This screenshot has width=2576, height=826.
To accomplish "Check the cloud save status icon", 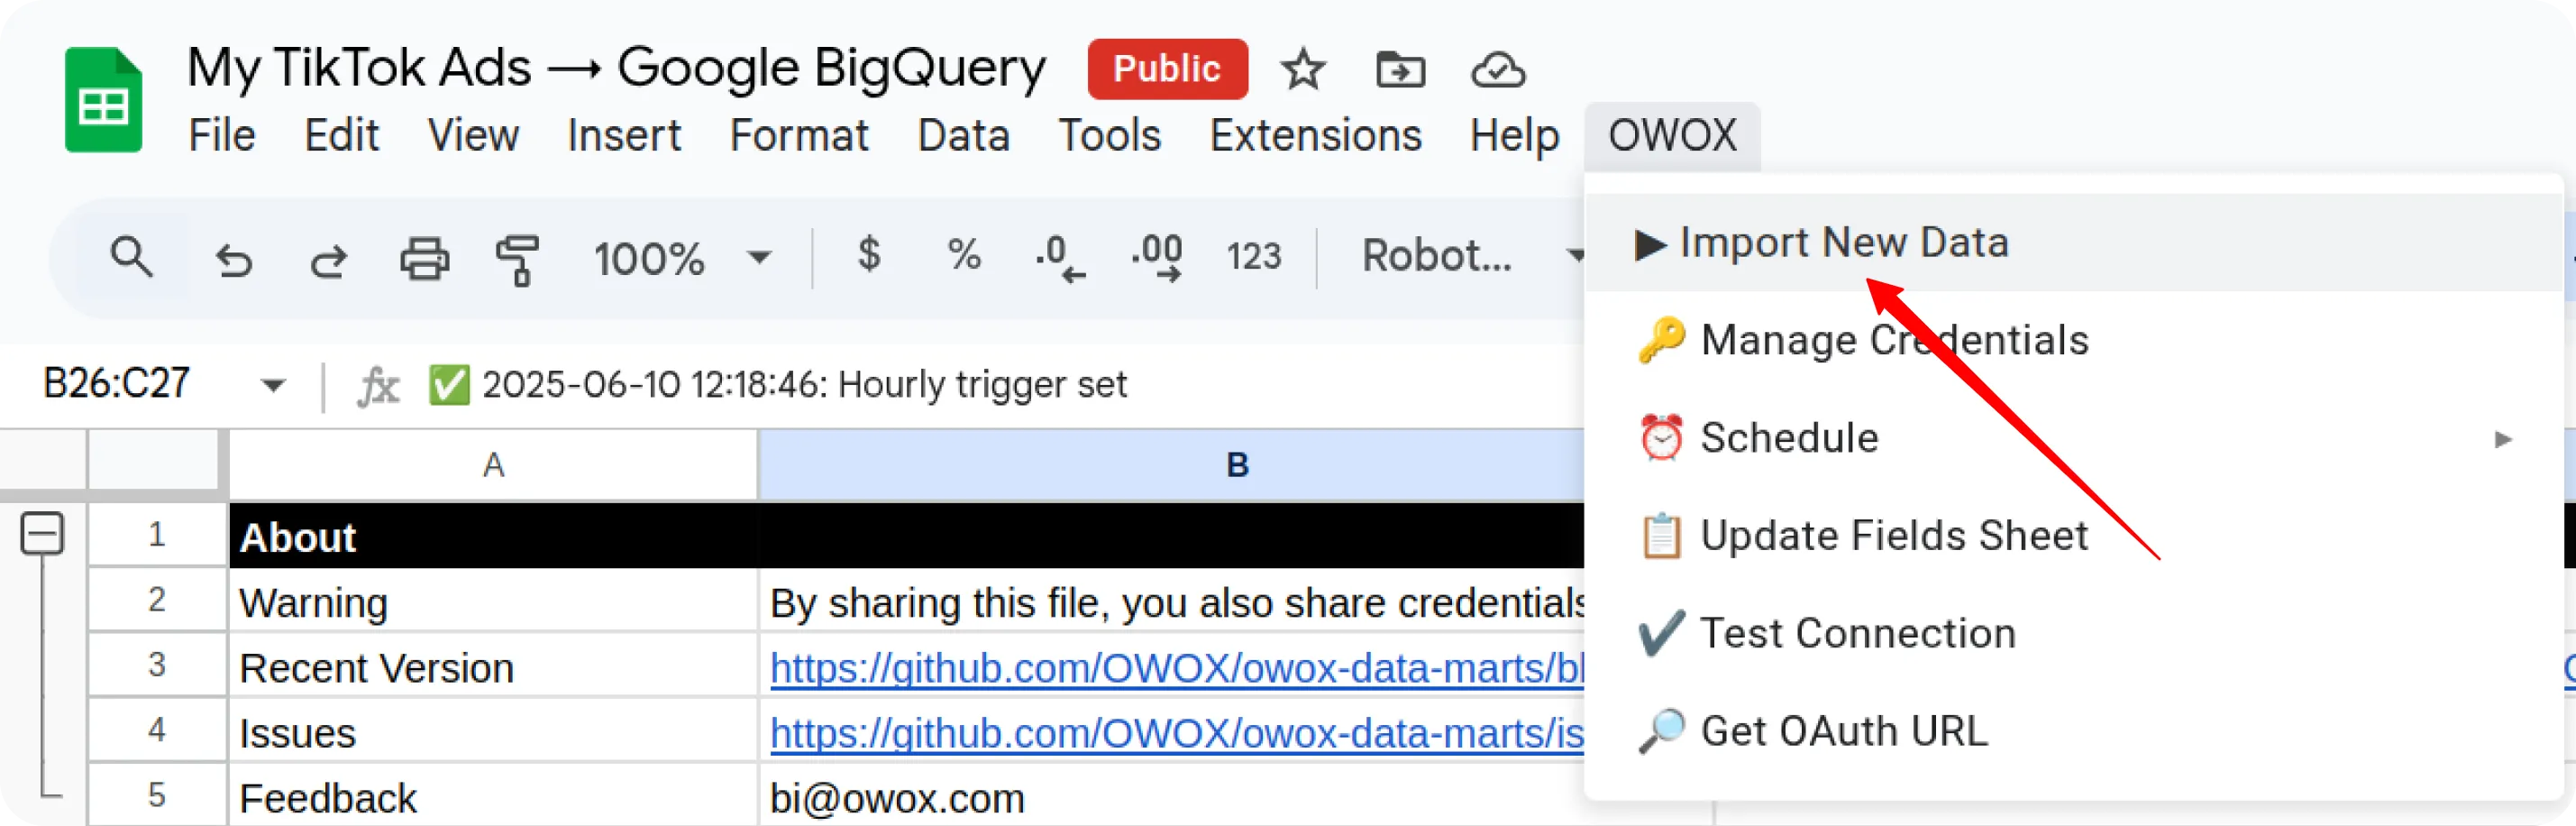I will click(1497, 70).
